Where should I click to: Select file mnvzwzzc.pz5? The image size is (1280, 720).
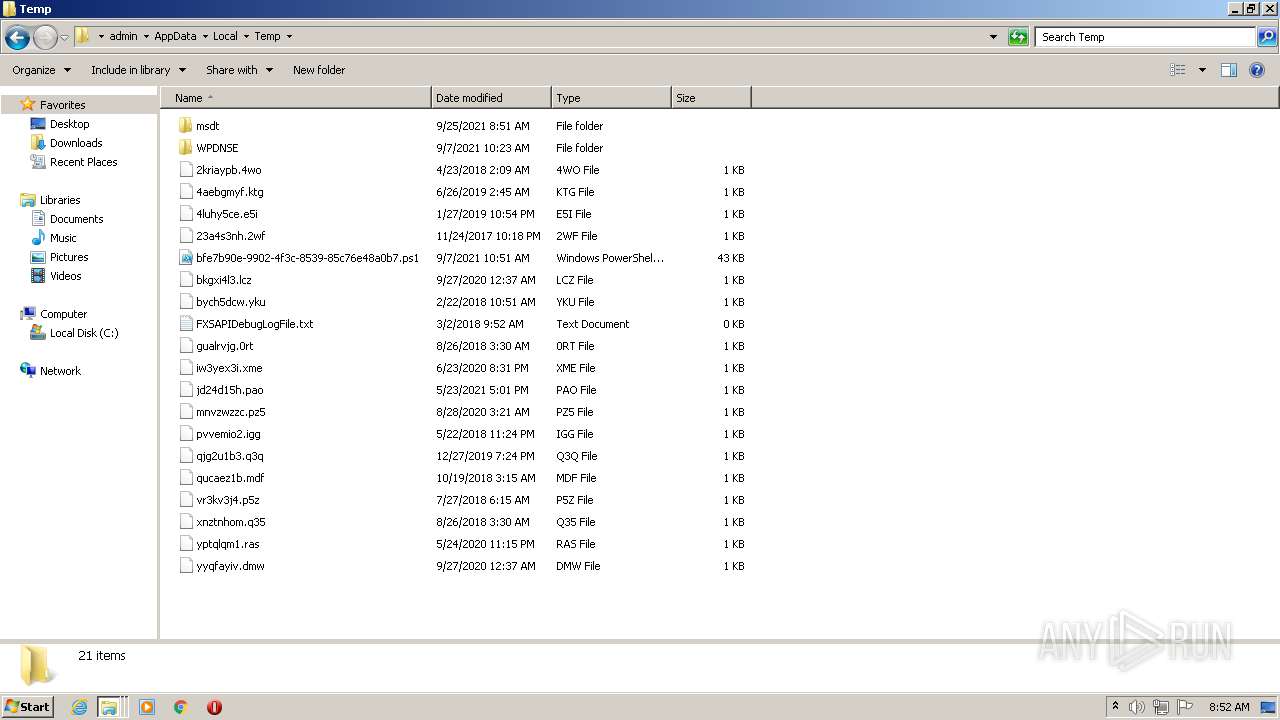pos(231,412)
